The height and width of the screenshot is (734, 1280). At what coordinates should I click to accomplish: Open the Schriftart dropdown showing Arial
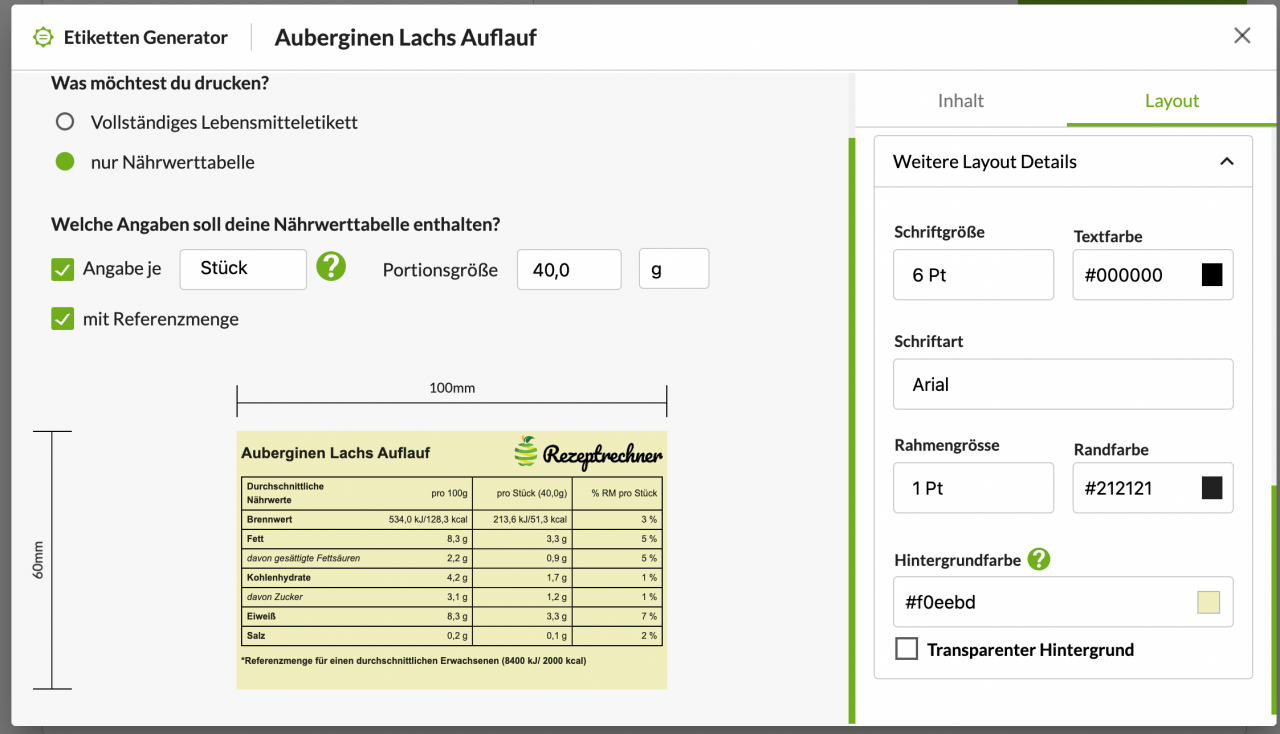pos(1063,384)
